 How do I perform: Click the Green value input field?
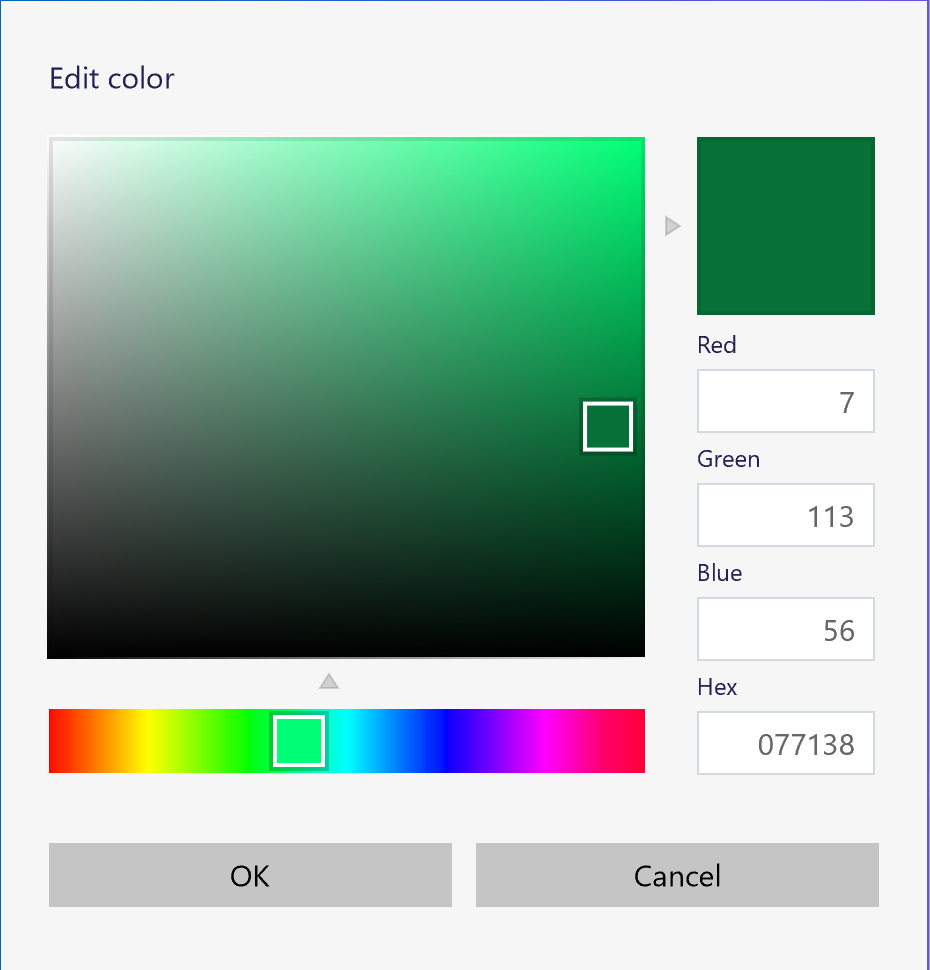point(786,515)
